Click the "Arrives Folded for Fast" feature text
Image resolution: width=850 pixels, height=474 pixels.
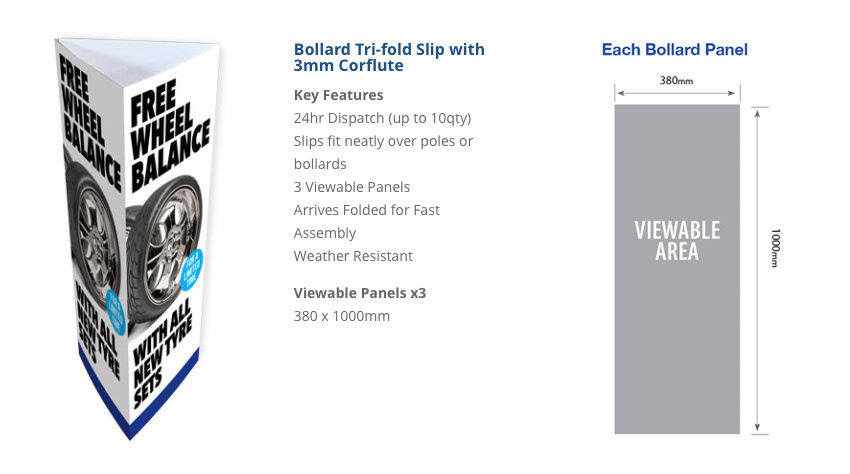[x=367, y=210]
